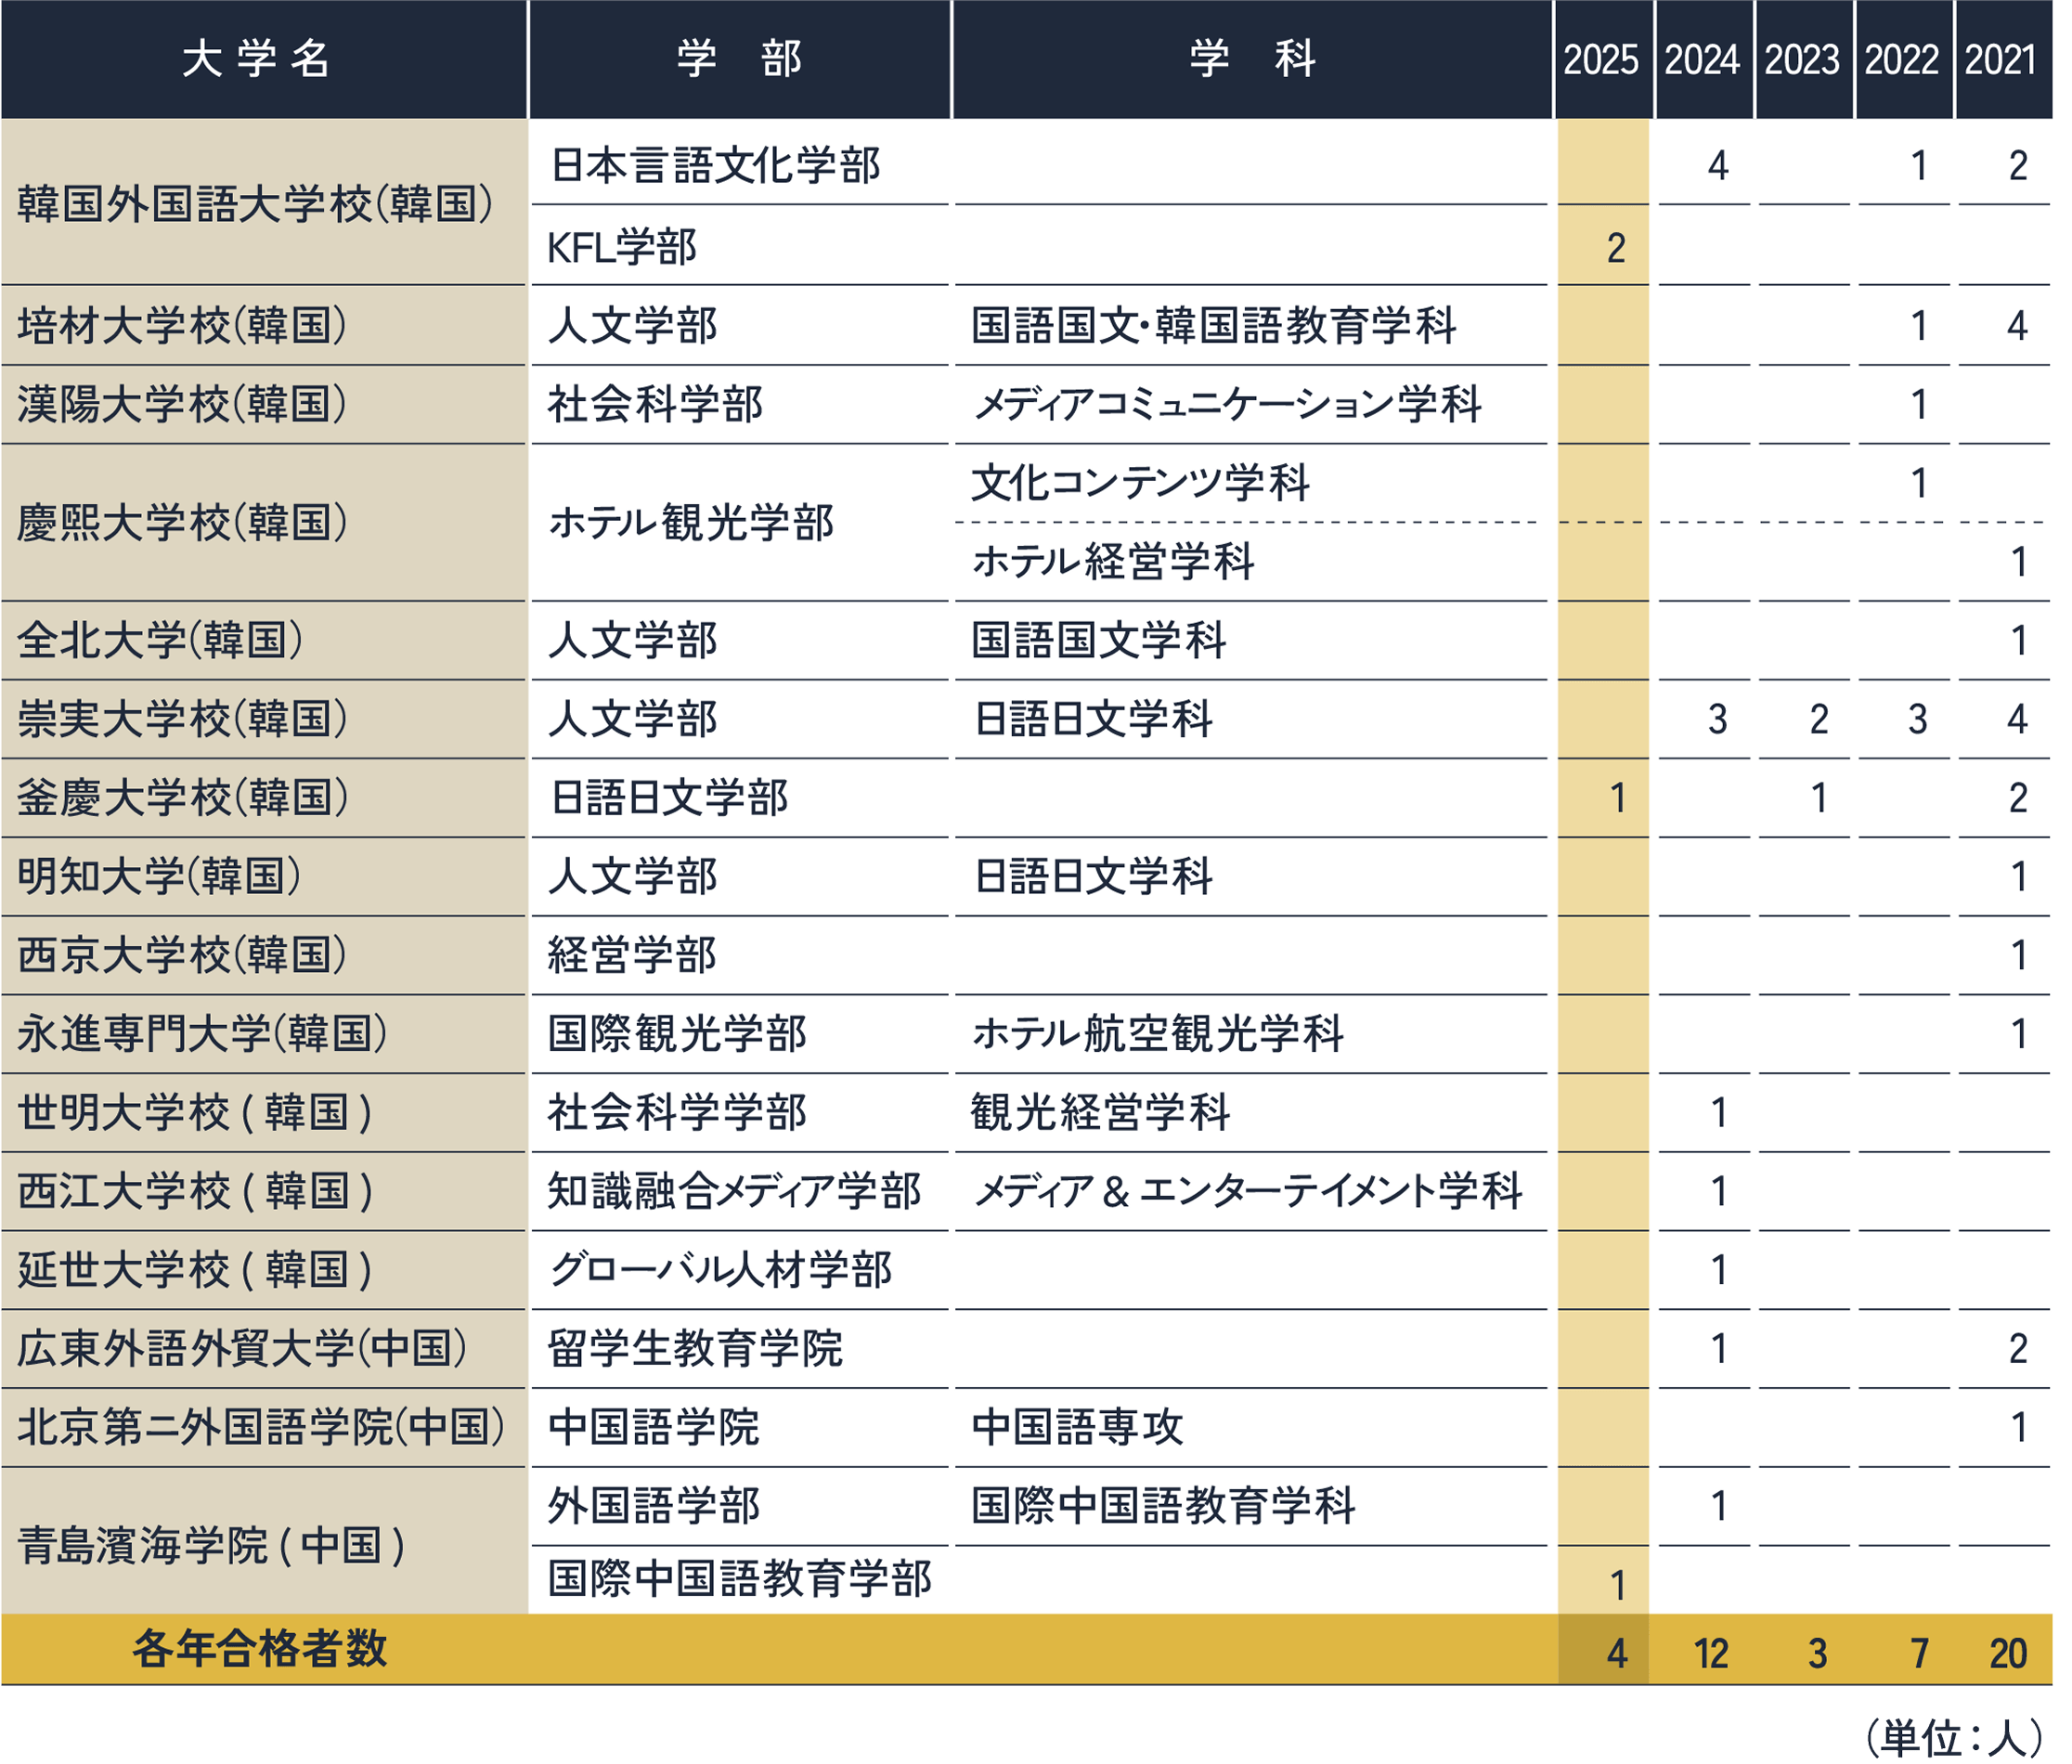Select the 2024 year column header

(1702, 60)
